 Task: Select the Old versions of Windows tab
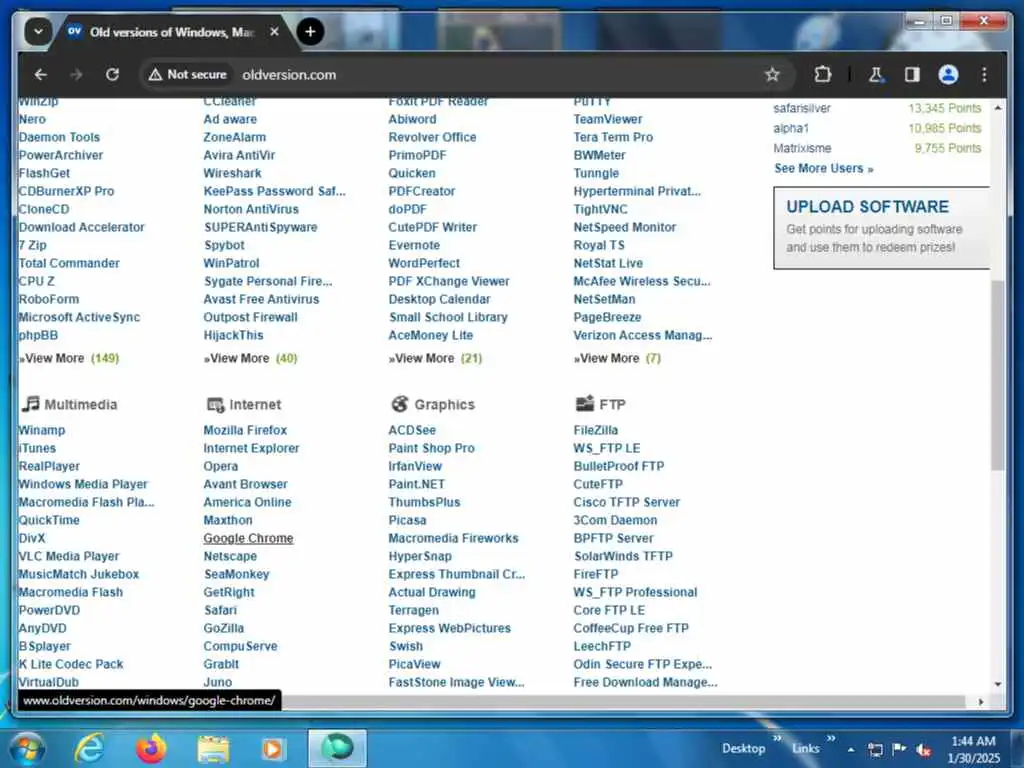(173, 31)
